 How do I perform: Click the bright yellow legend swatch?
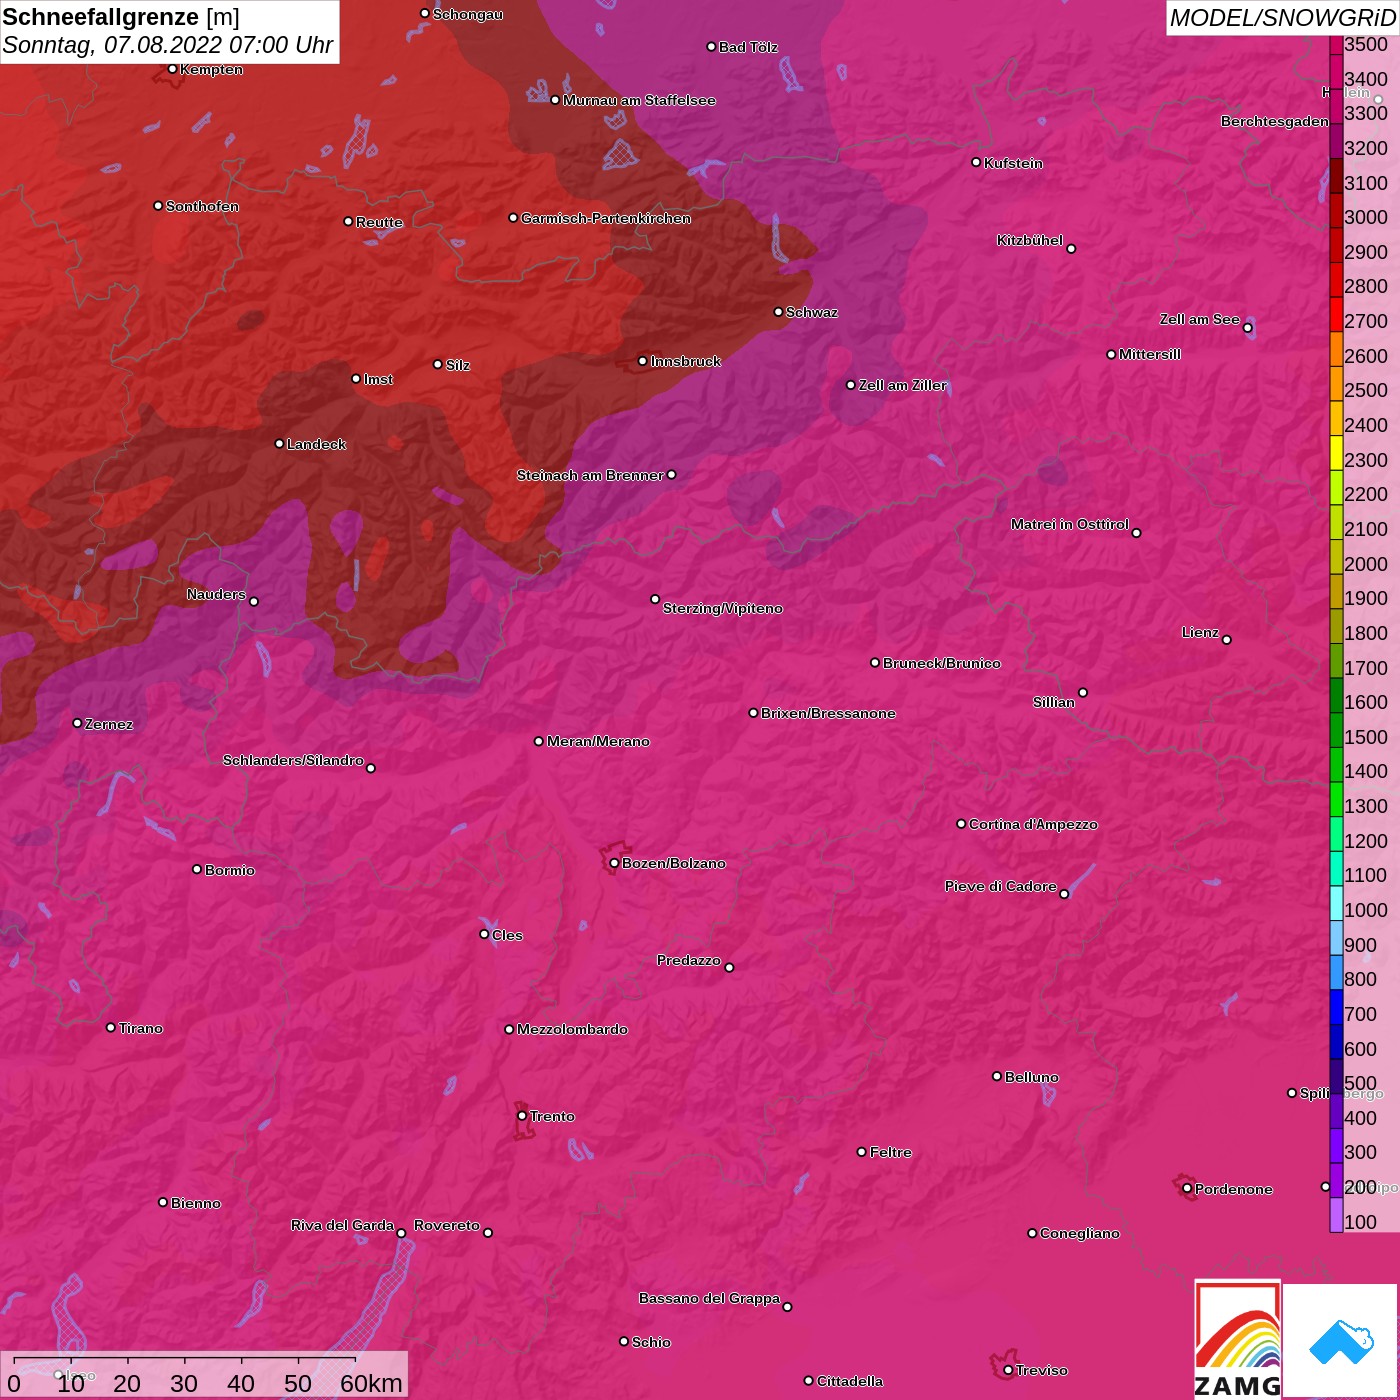pos(1336,453)
